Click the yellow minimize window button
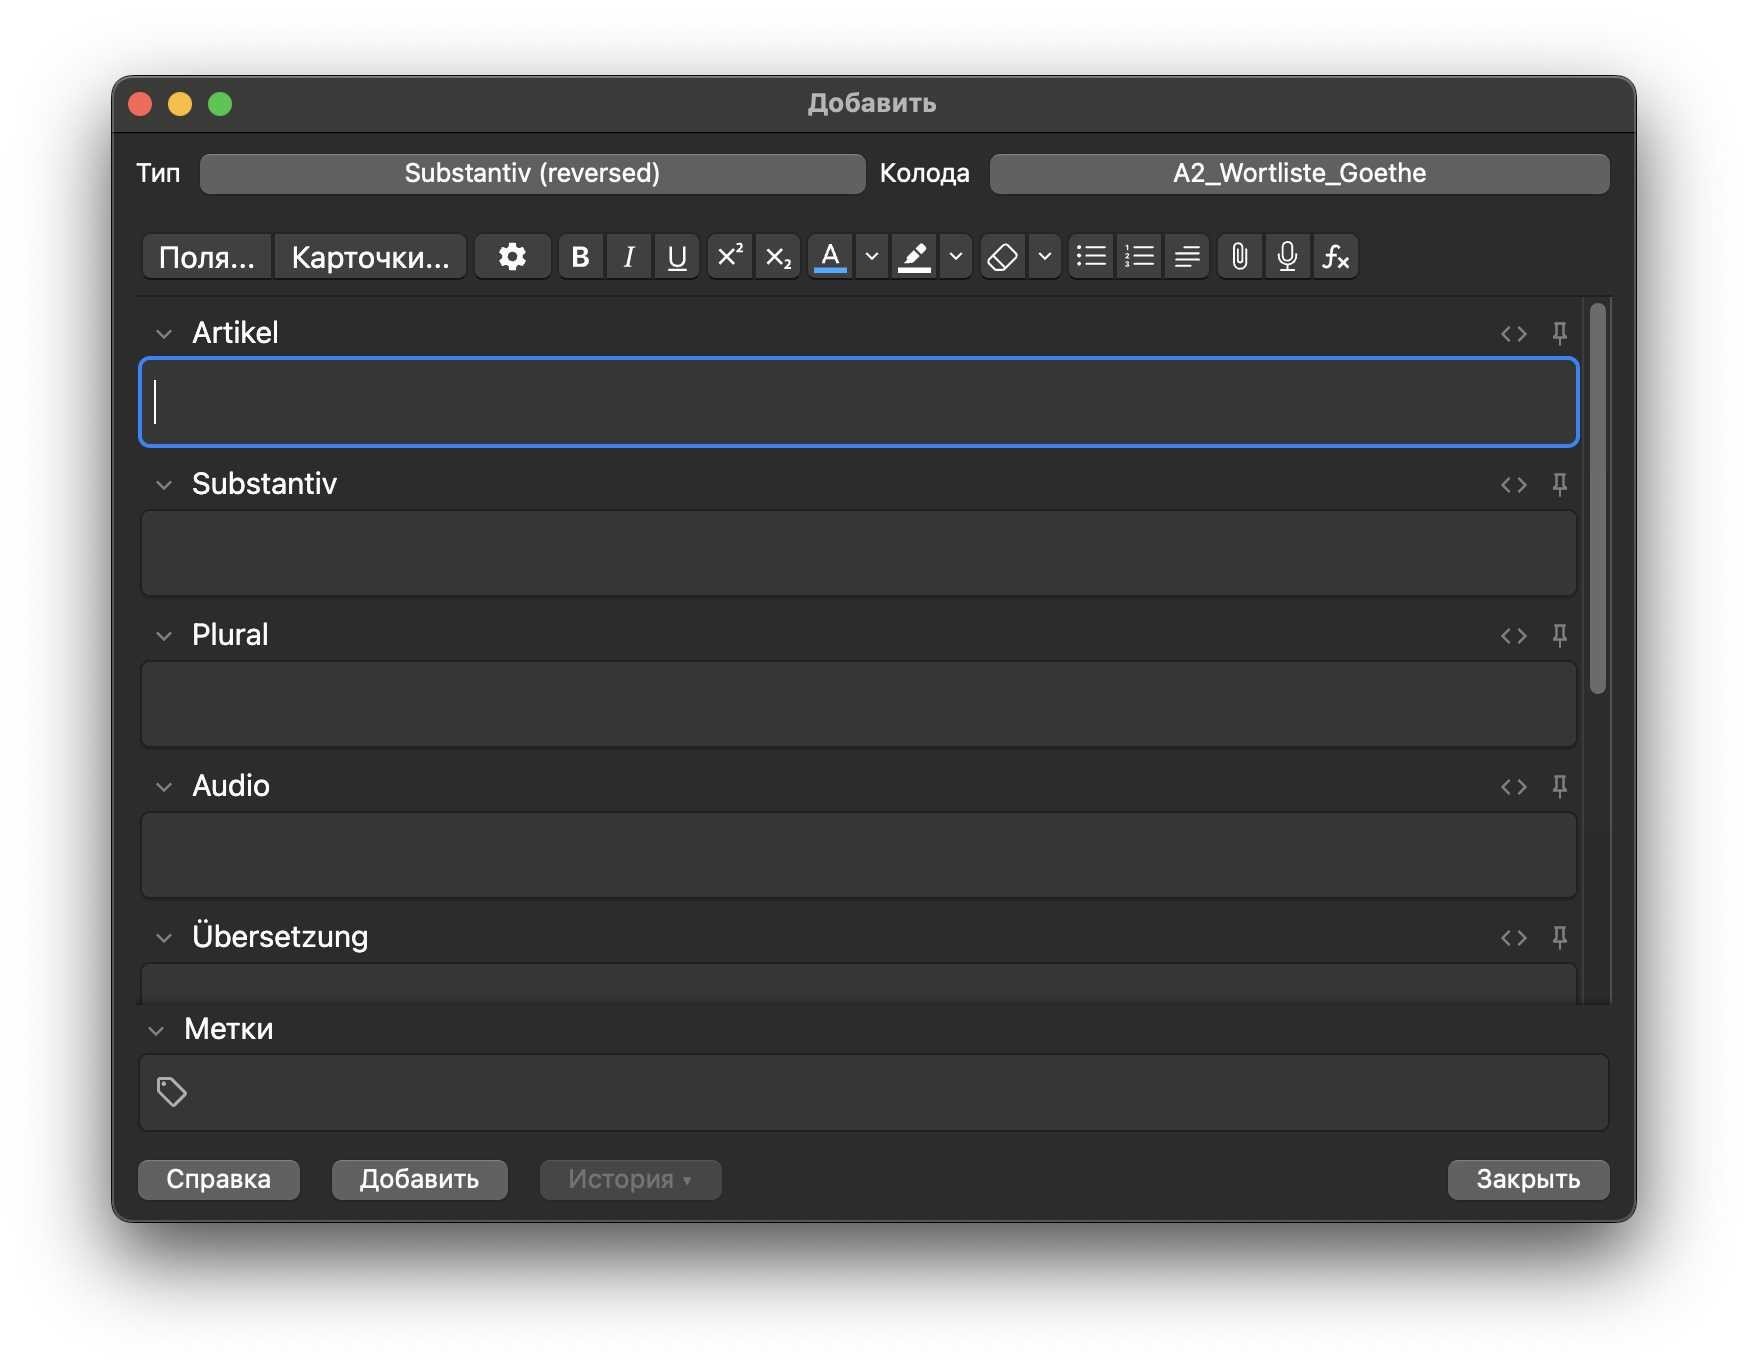This screenshot has width=1748, height=1370. tap(180, 104)
